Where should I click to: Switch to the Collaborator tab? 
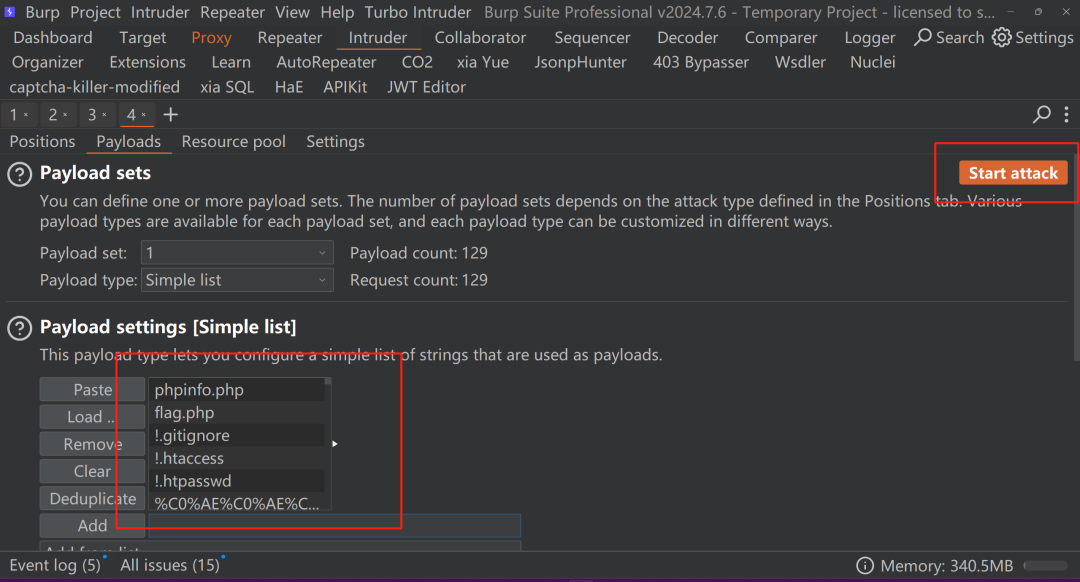coord(480,37)
